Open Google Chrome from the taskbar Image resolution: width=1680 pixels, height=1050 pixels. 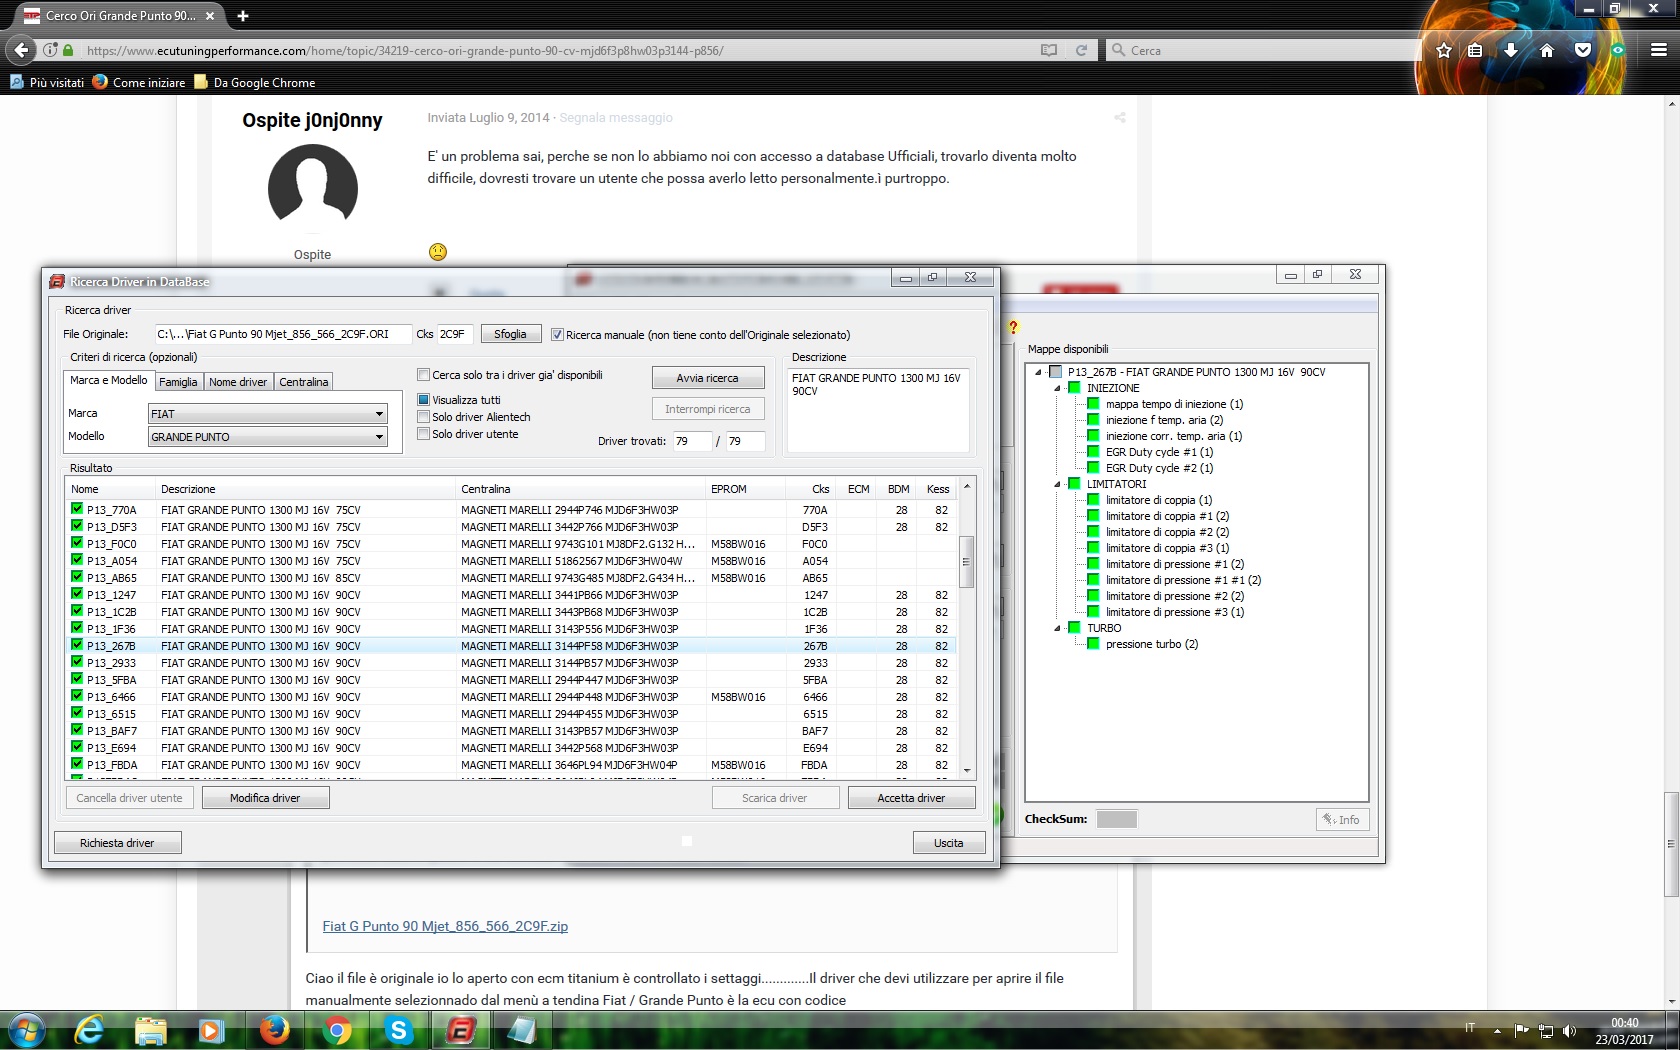click(337, 1030)
